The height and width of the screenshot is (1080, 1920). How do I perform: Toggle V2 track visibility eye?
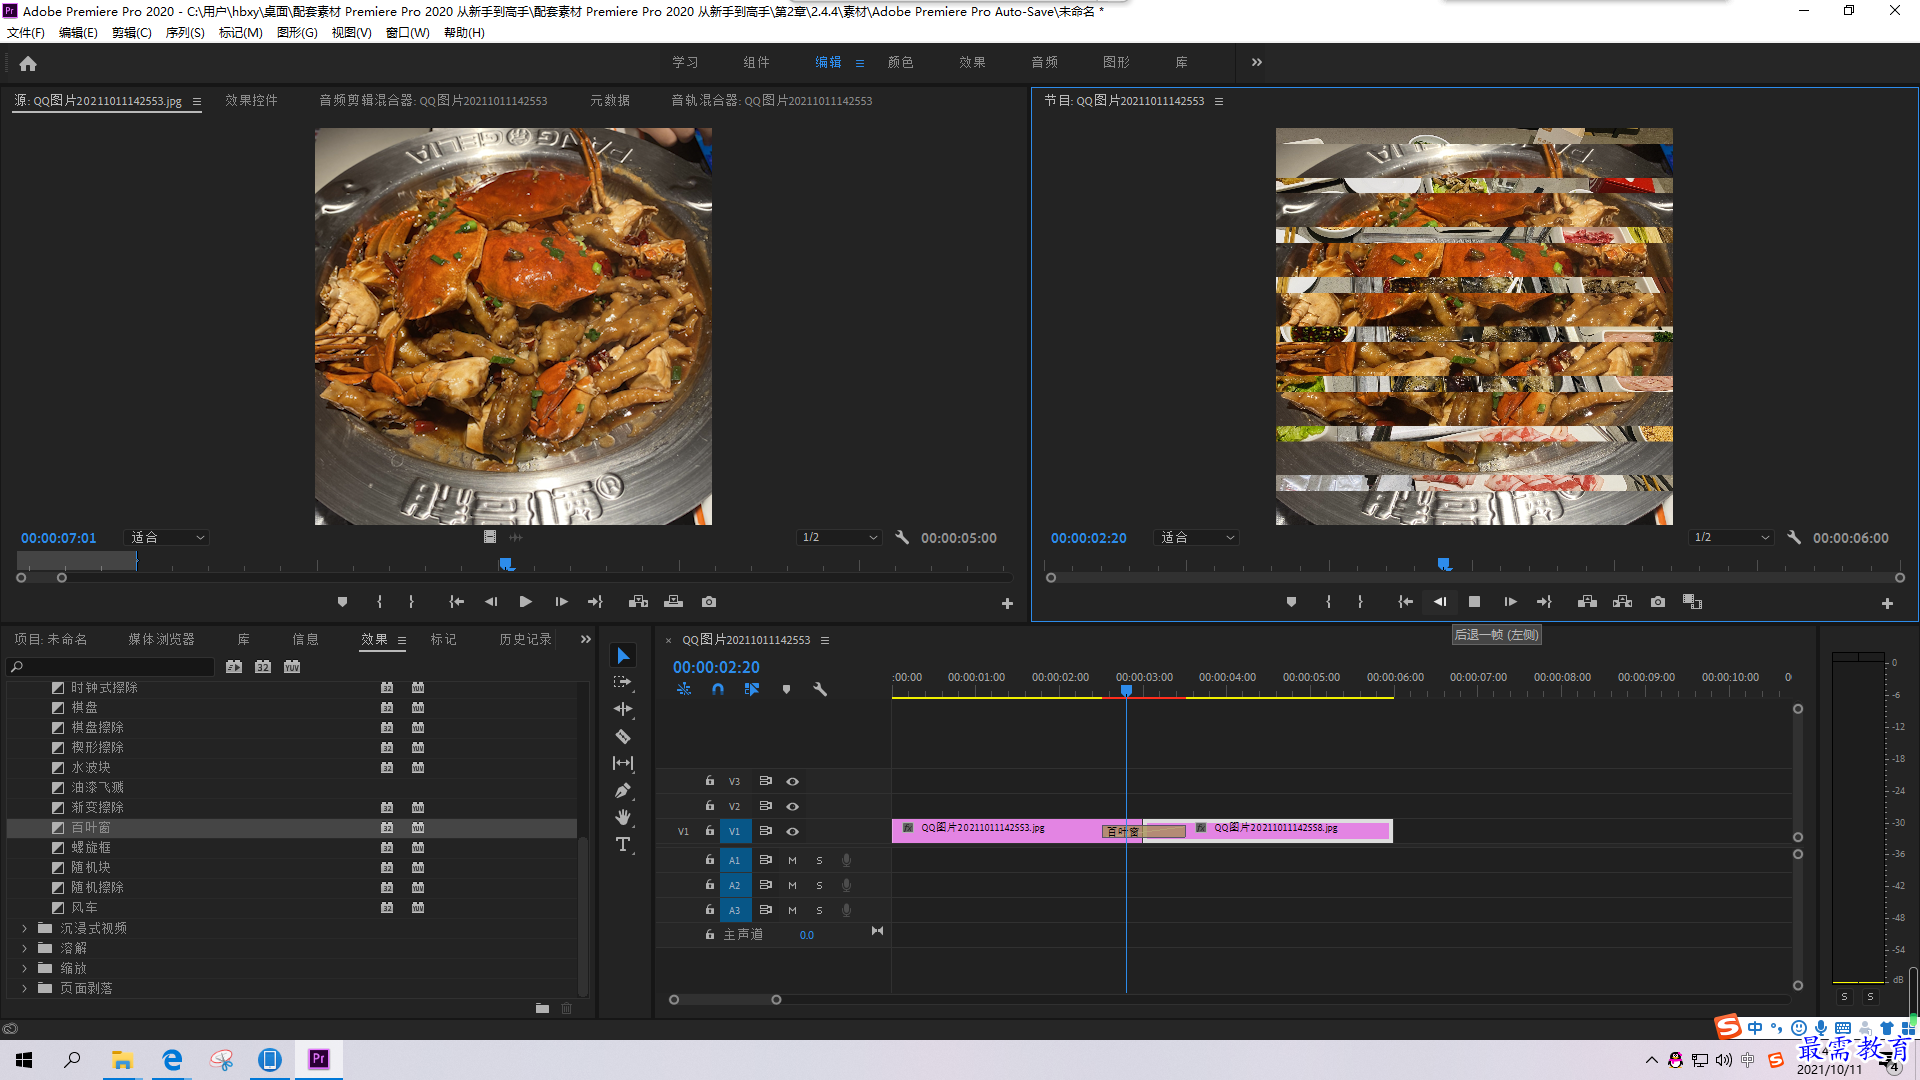coord(793,806)
